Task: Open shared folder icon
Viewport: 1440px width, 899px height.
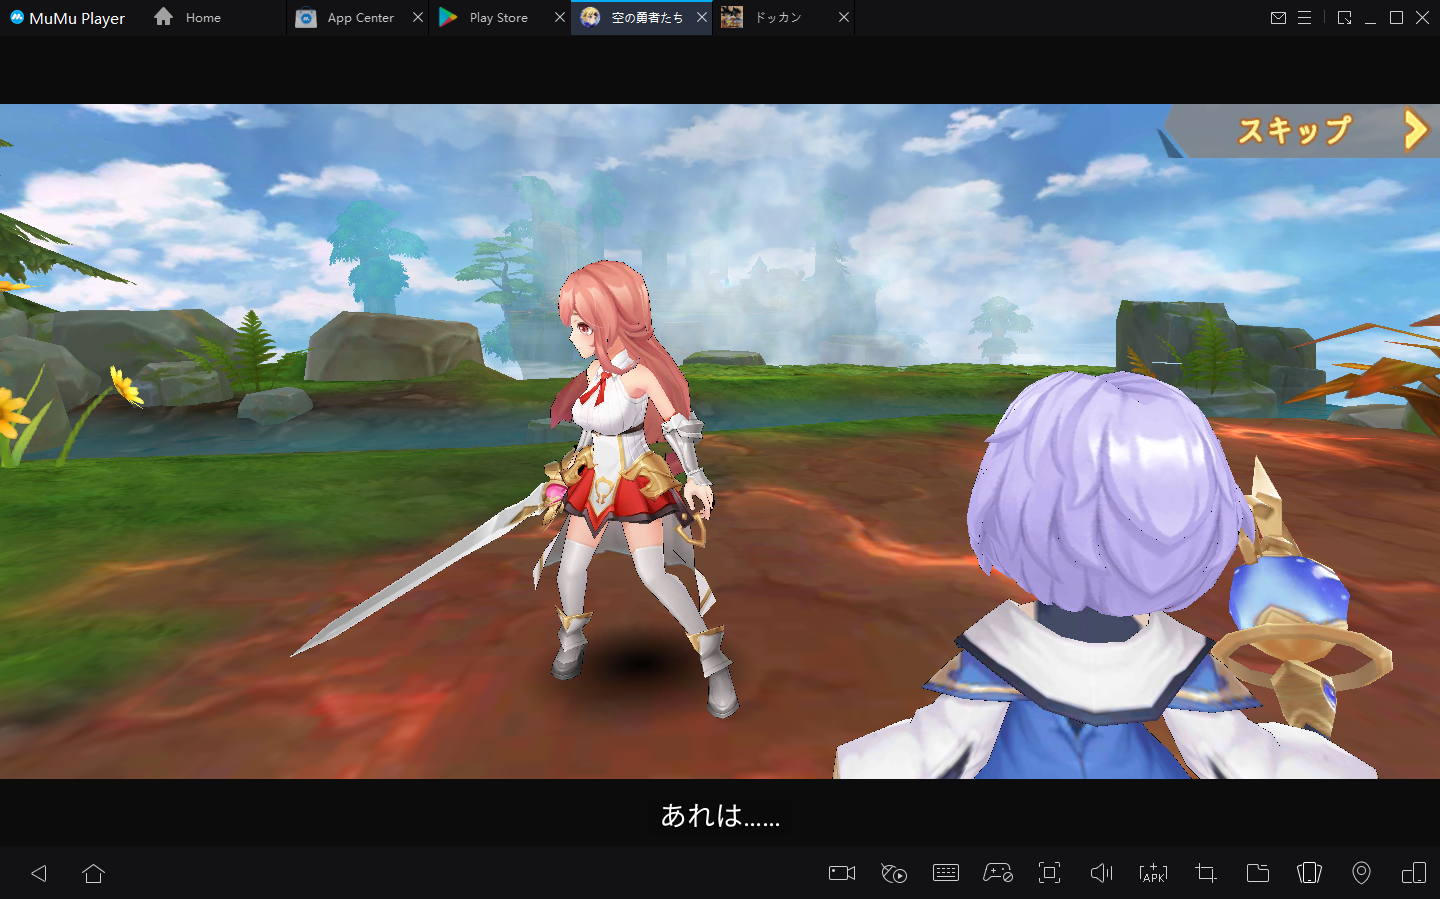Action: (x=1258, y=873)
